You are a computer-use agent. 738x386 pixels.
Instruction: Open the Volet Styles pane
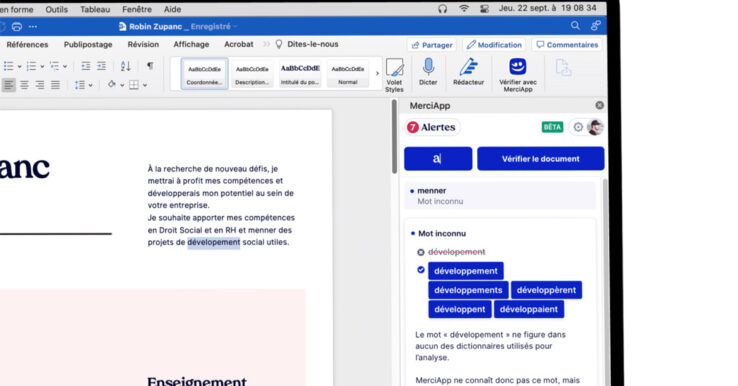coord(394,74)
